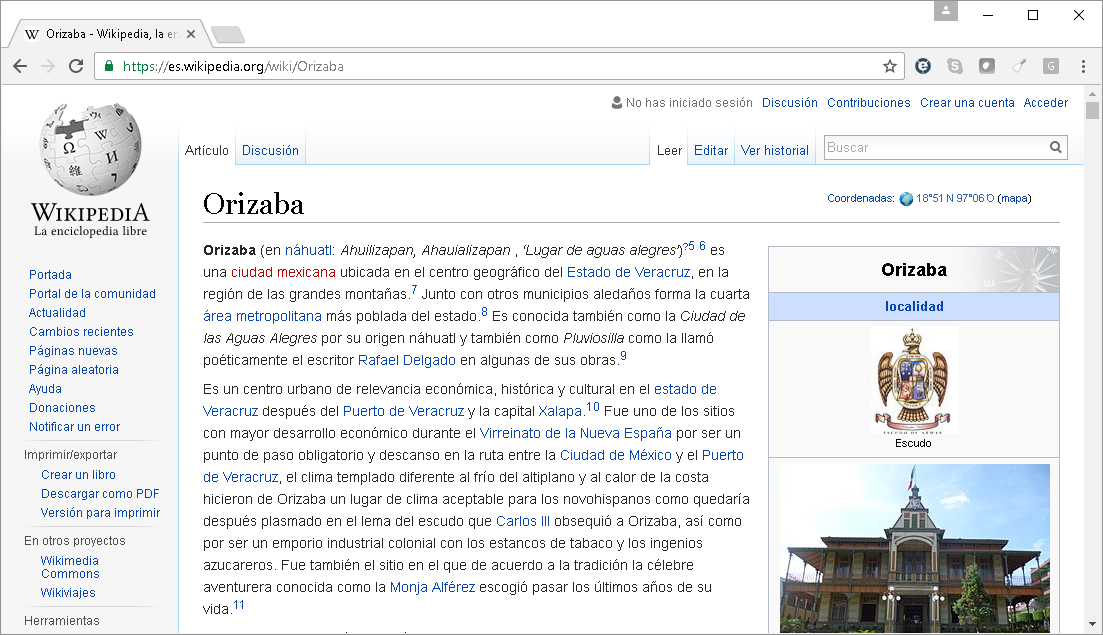Open a new browser tab
The width and height of the screenshot is (1103, 635).
click(x=228, y=34)
